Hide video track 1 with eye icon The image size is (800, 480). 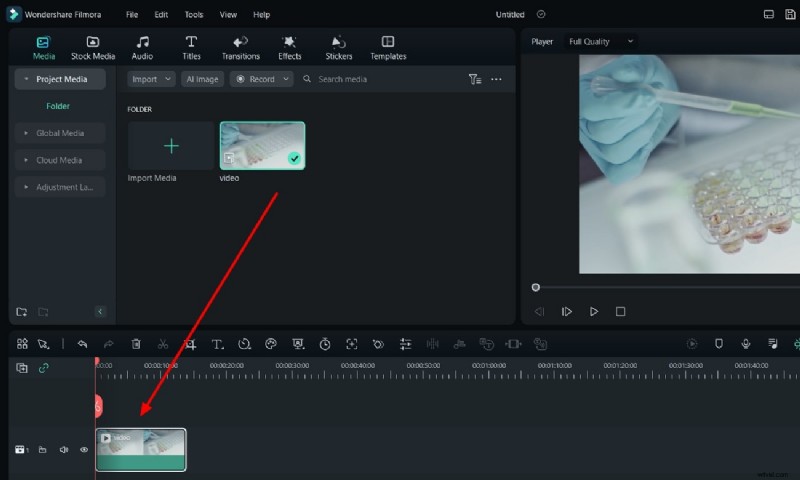84,449
